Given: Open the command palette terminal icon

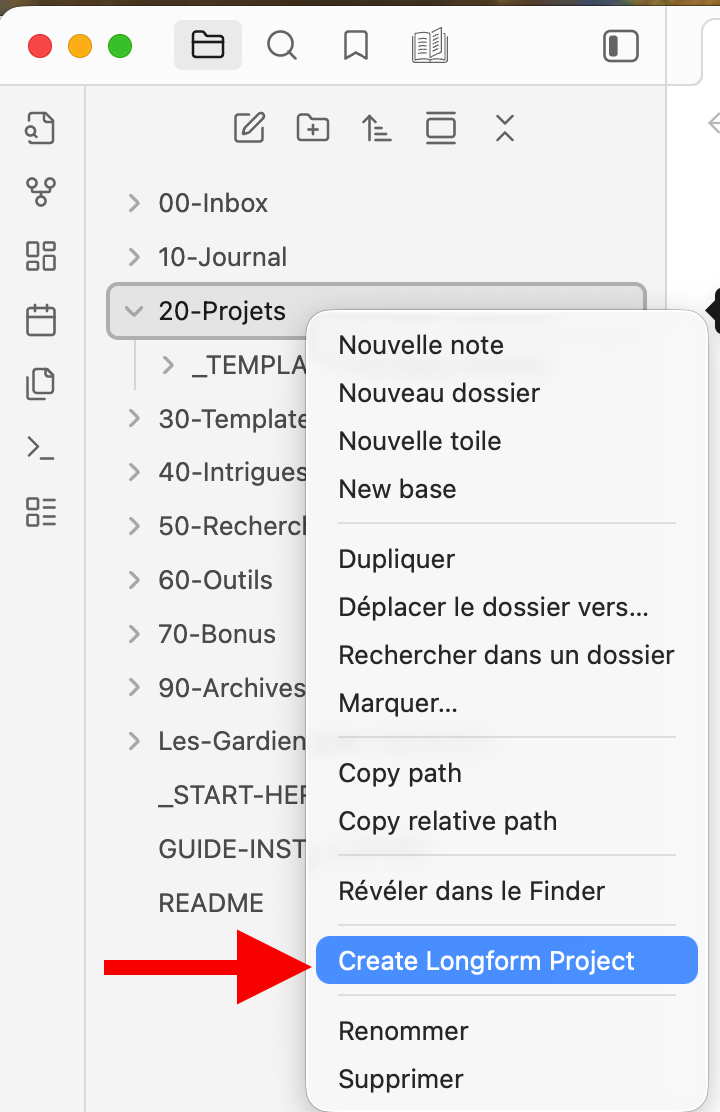Looking at the screenshot, I should (x=41, y=448).
